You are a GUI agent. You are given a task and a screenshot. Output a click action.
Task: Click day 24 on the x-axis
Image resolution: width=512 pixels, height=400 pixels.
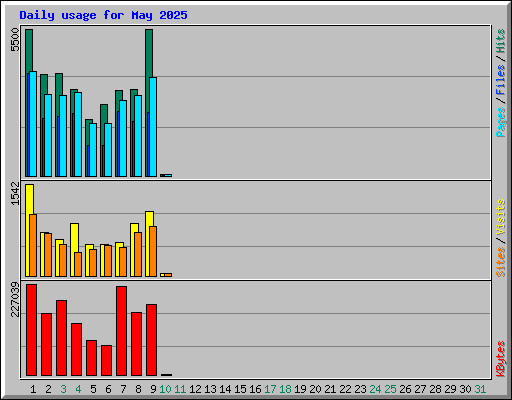point(375,389)
